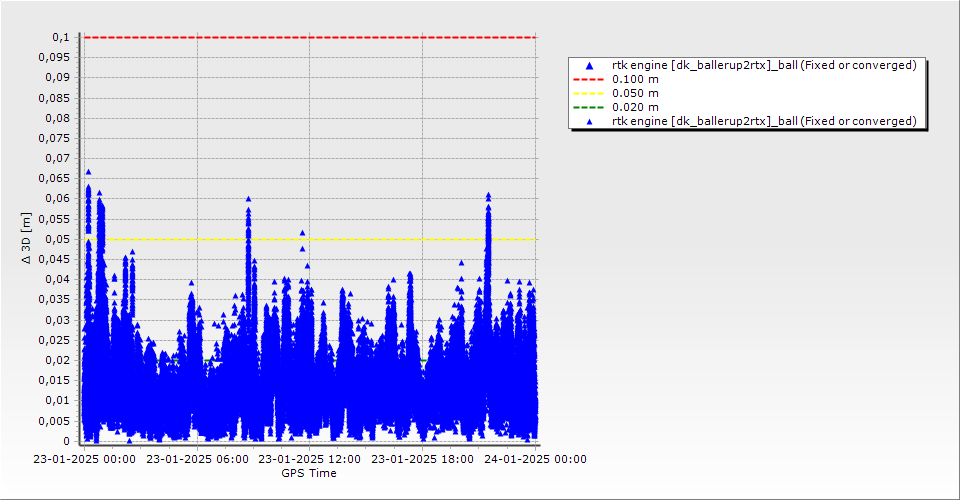Click the '0,055' y-axis tick label
Screen dimensions: 960x500
54,219
